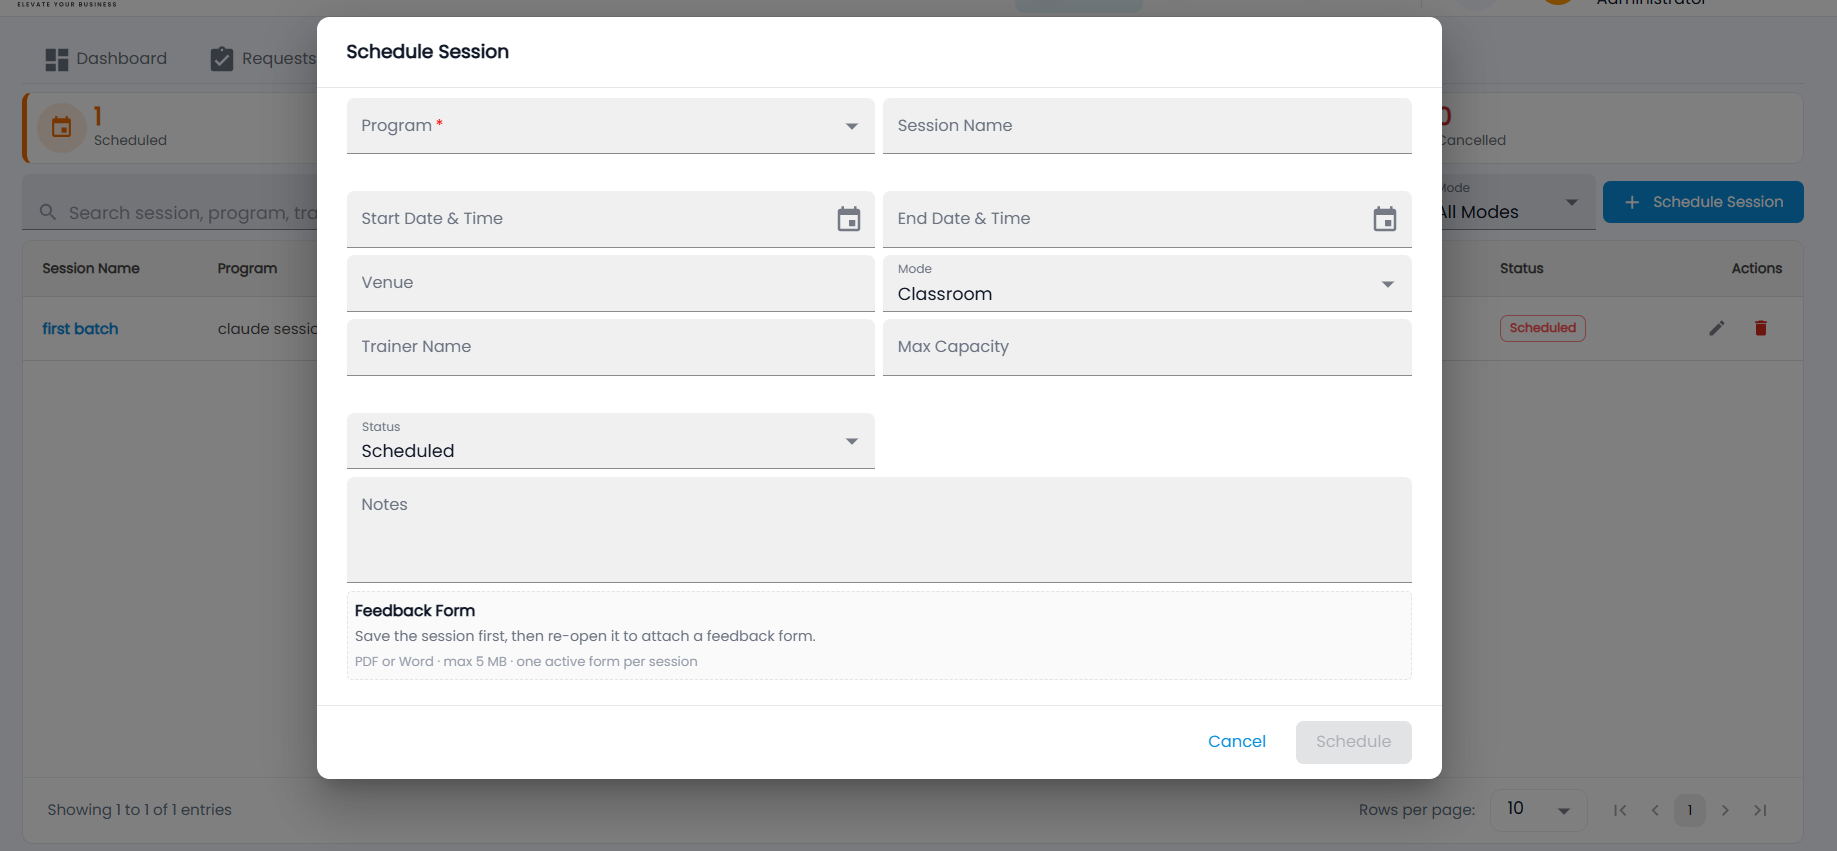Focus the Venue input field
Viewport: 1837px width, 851px height.
610,283
